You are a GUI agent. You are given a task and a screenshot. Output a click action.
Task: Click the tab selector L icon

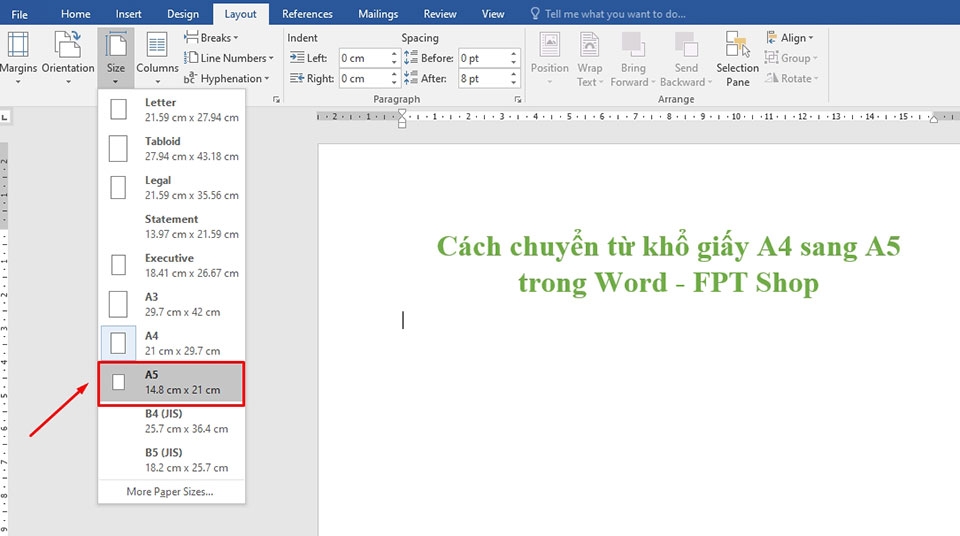(x=4, y=116)
